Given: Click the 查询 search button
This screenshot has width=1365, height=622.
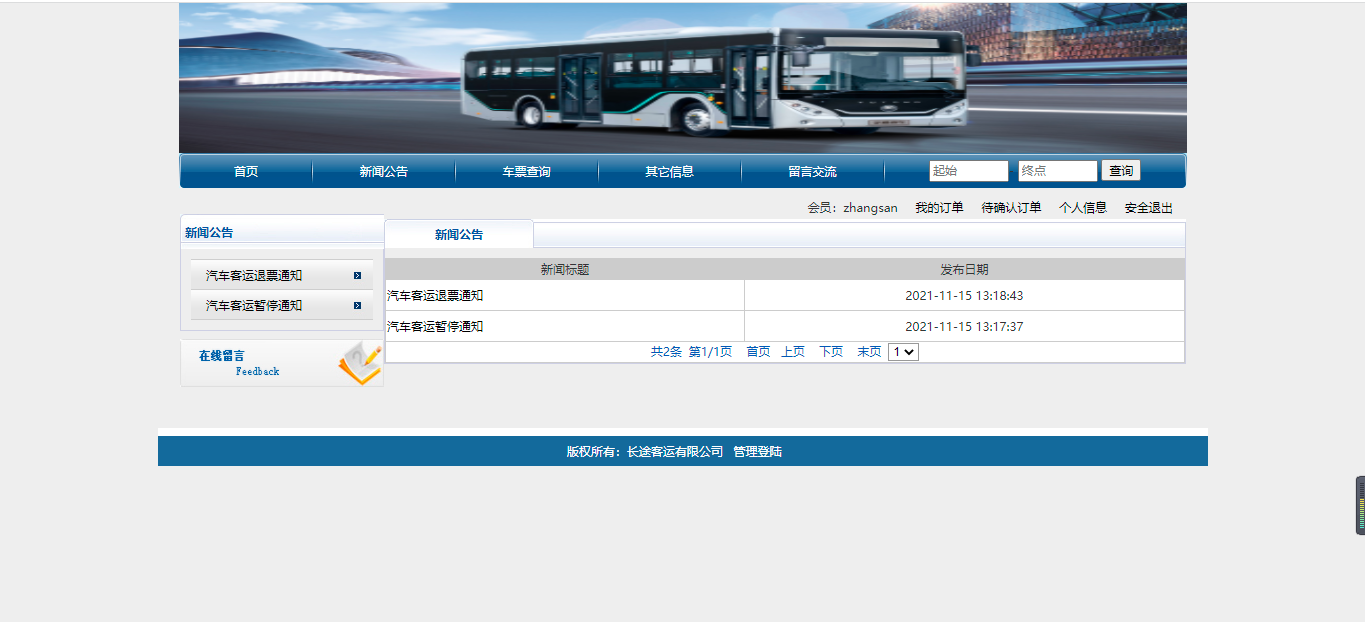Looking at the screenshot, I should (x=1121, y=171).
